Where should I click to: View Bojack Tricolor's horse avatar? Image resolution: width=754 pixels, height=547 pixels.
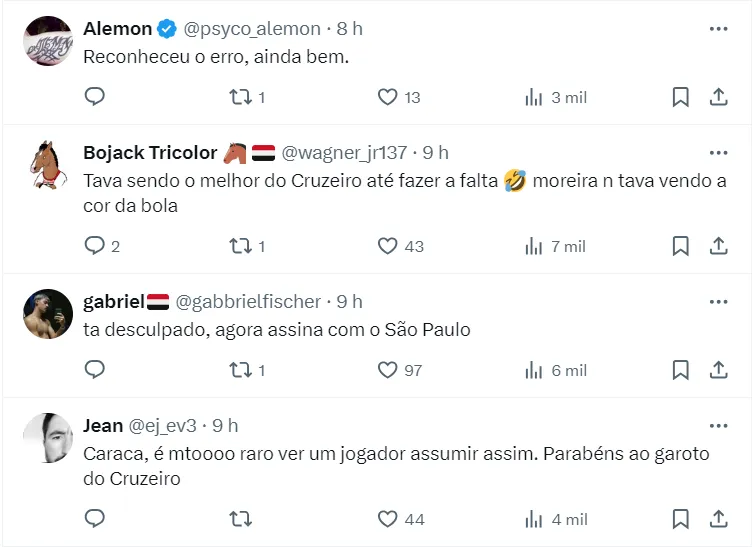point(48,166)
